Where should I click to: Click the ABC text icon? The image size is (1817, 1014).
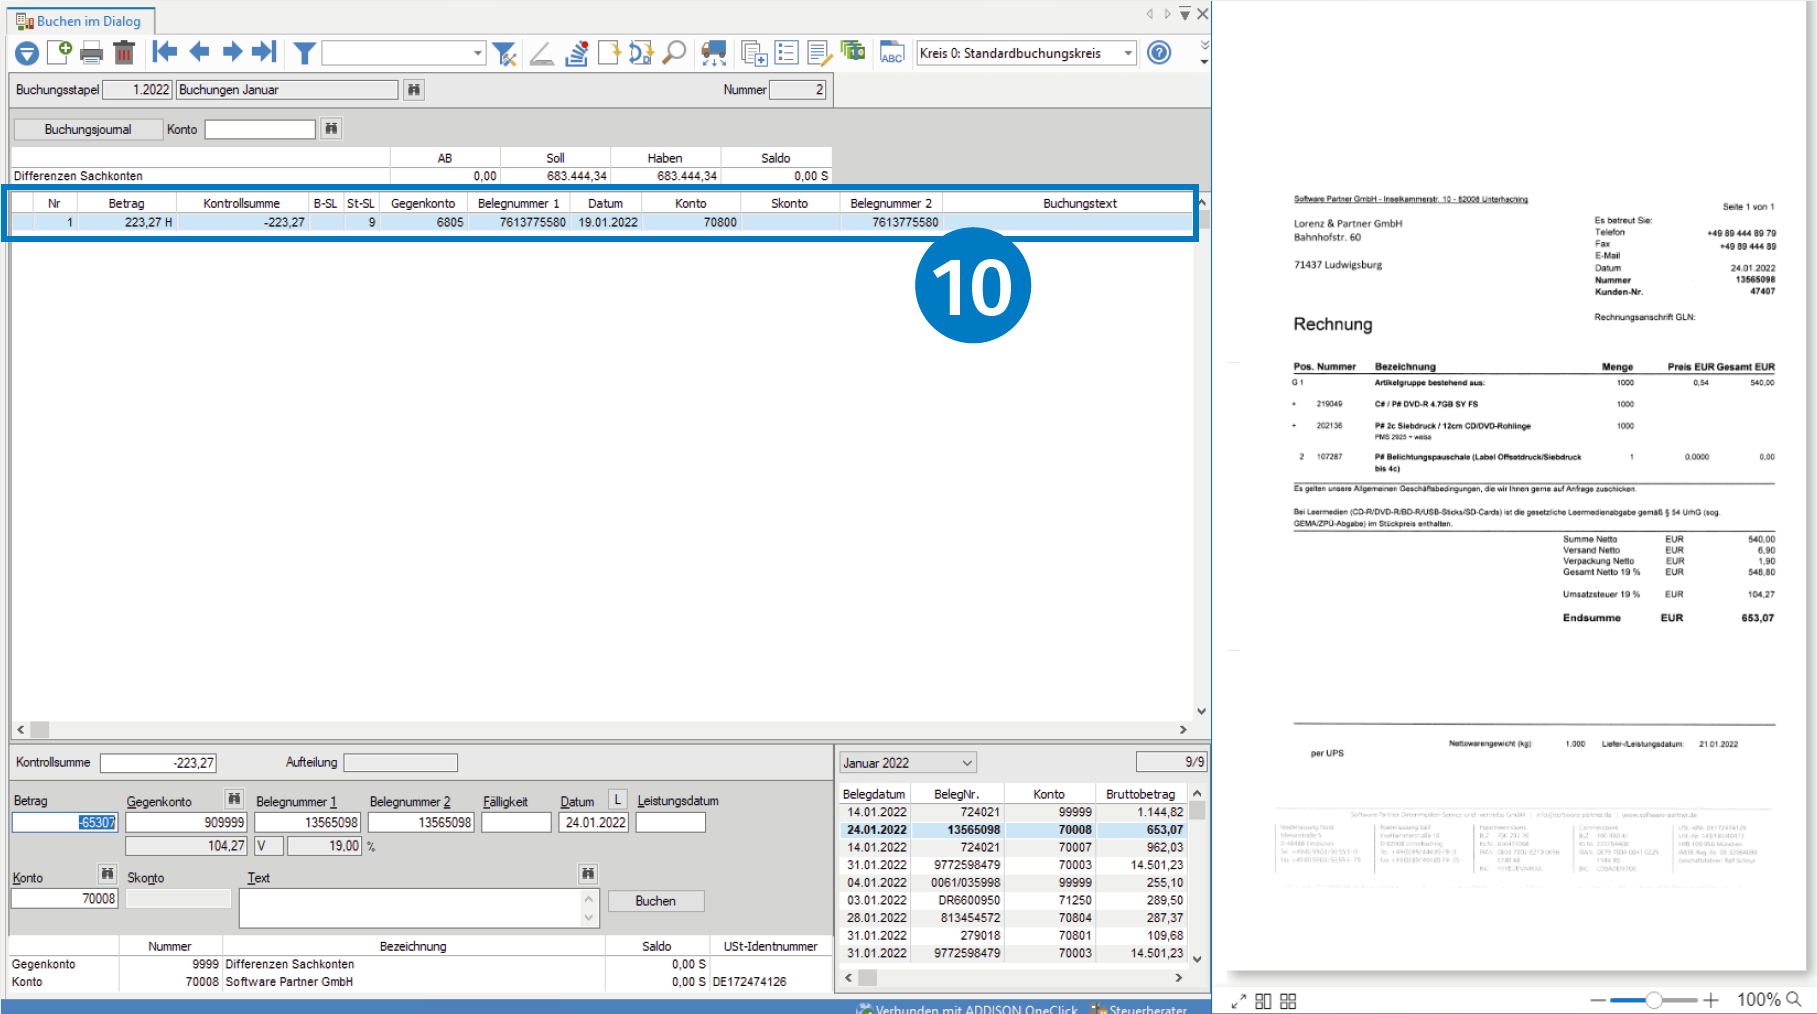pyautogui.click(x=891, y=53)
